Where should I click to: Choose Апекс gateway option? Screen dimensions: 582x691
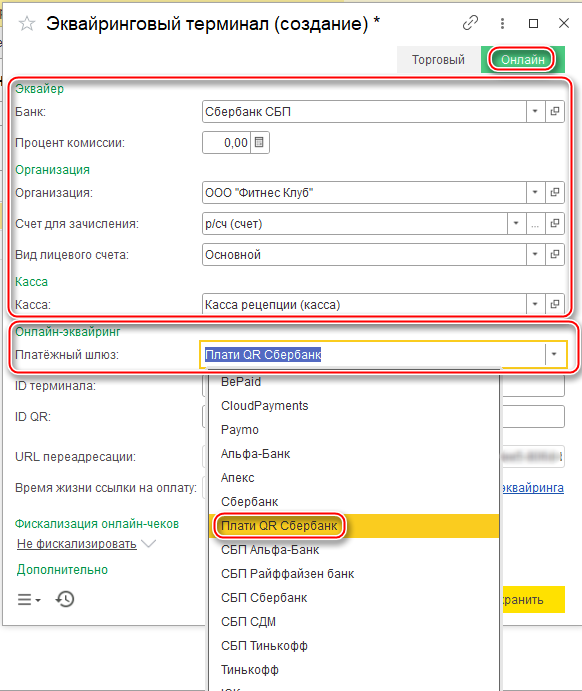tap(354, 478)
